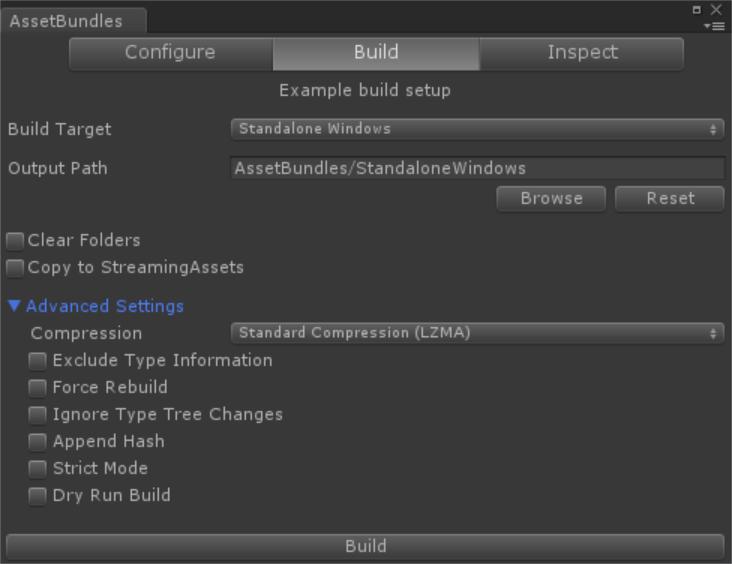Image resolution: width=732 pixels, height=564 pixels.
Task: Switch to the Inspect tab
Action: [582, 53]
